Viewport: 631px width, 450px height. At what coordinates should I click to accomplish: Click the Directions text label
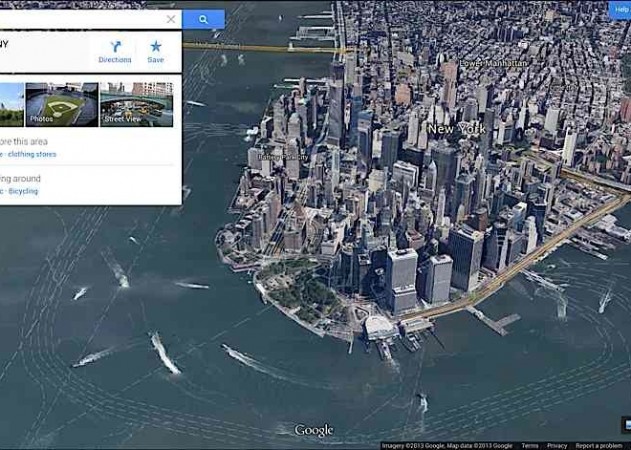(115, 60)
